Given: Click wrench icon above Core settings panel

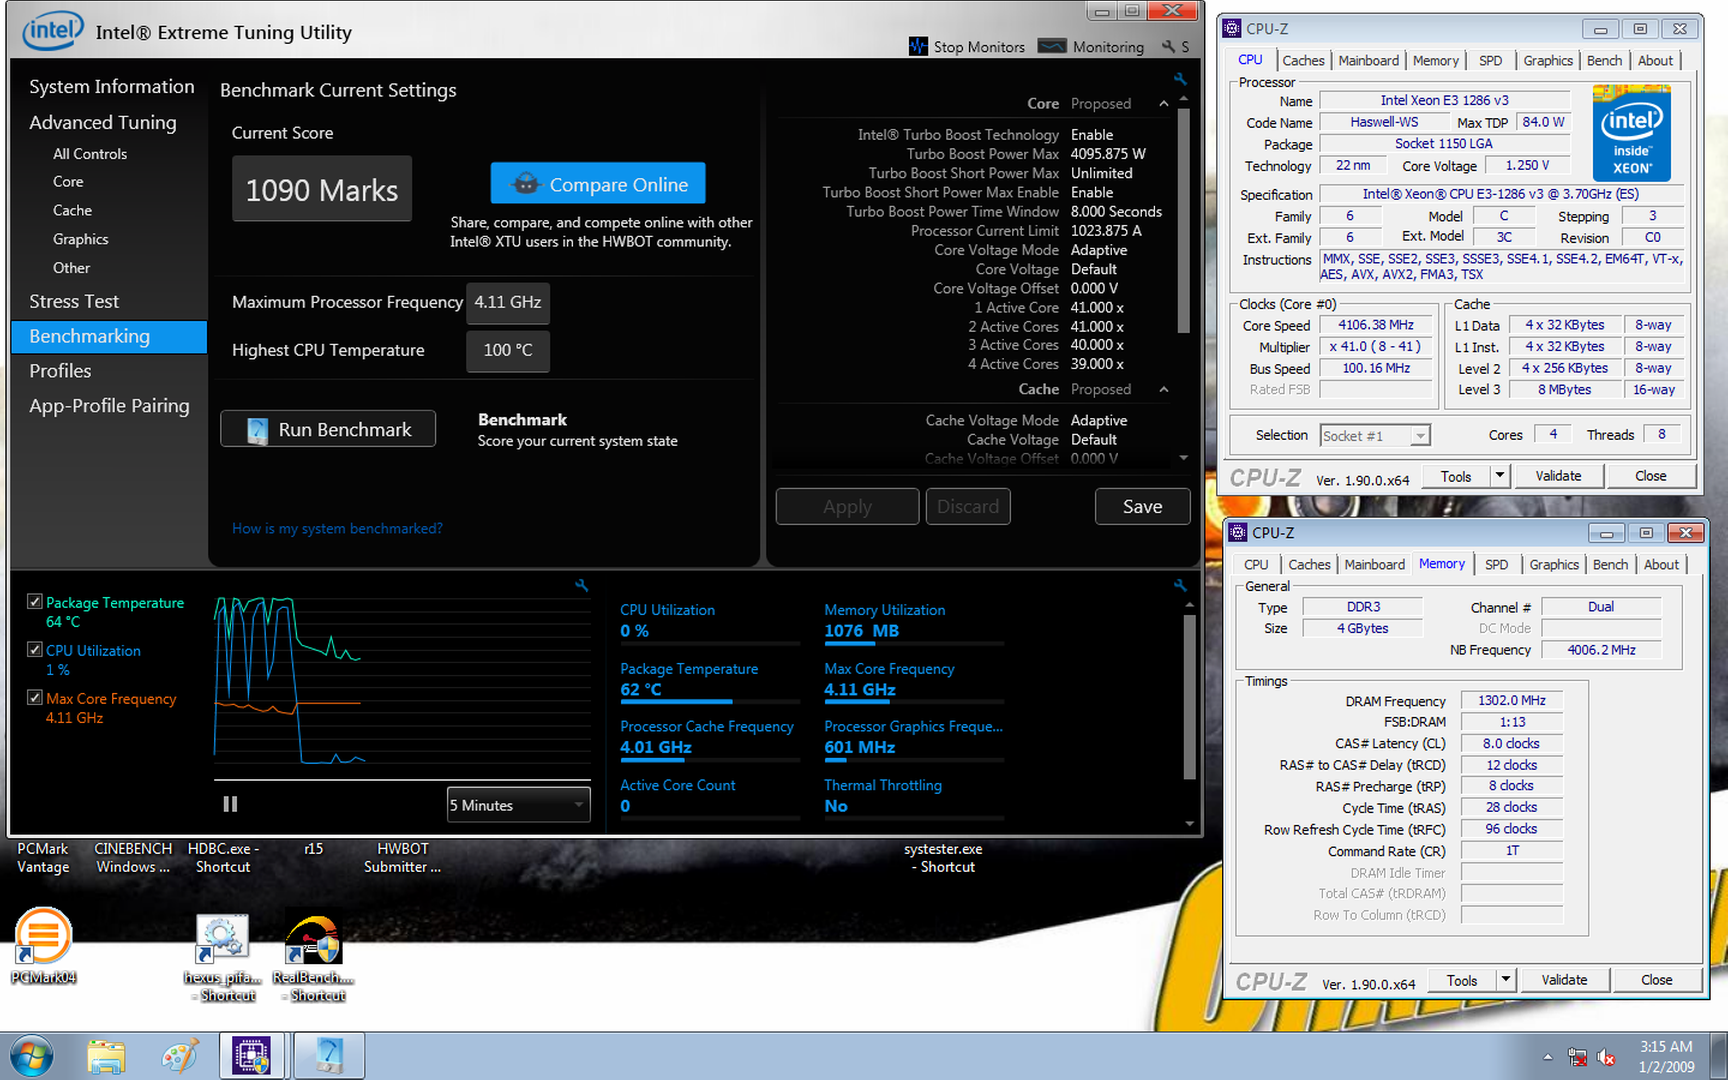Looking at the screenshot, I should (x=1180, y=79).
